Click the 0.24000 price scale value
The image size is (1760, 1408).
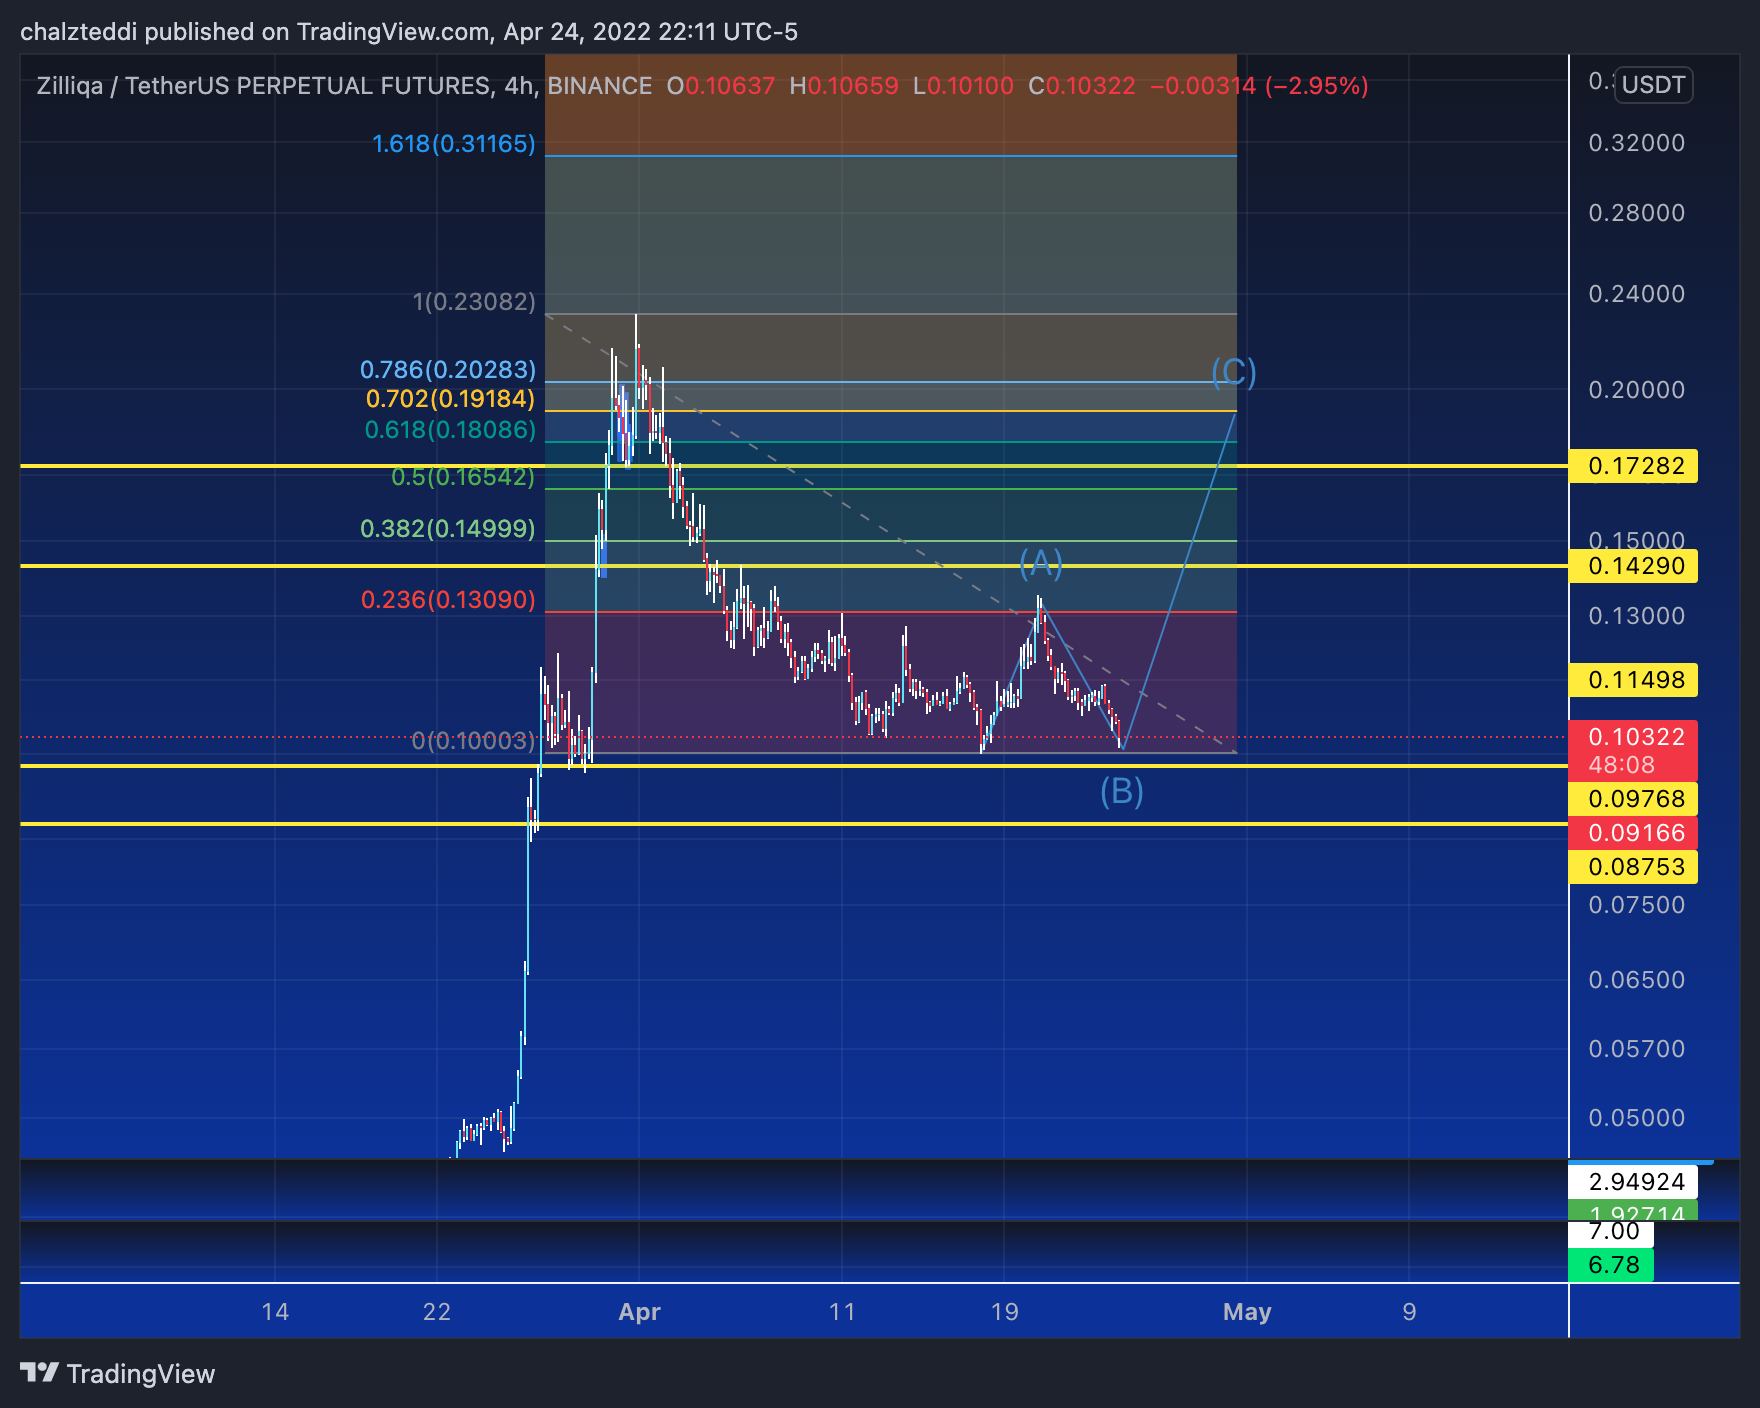point(1636,294)
